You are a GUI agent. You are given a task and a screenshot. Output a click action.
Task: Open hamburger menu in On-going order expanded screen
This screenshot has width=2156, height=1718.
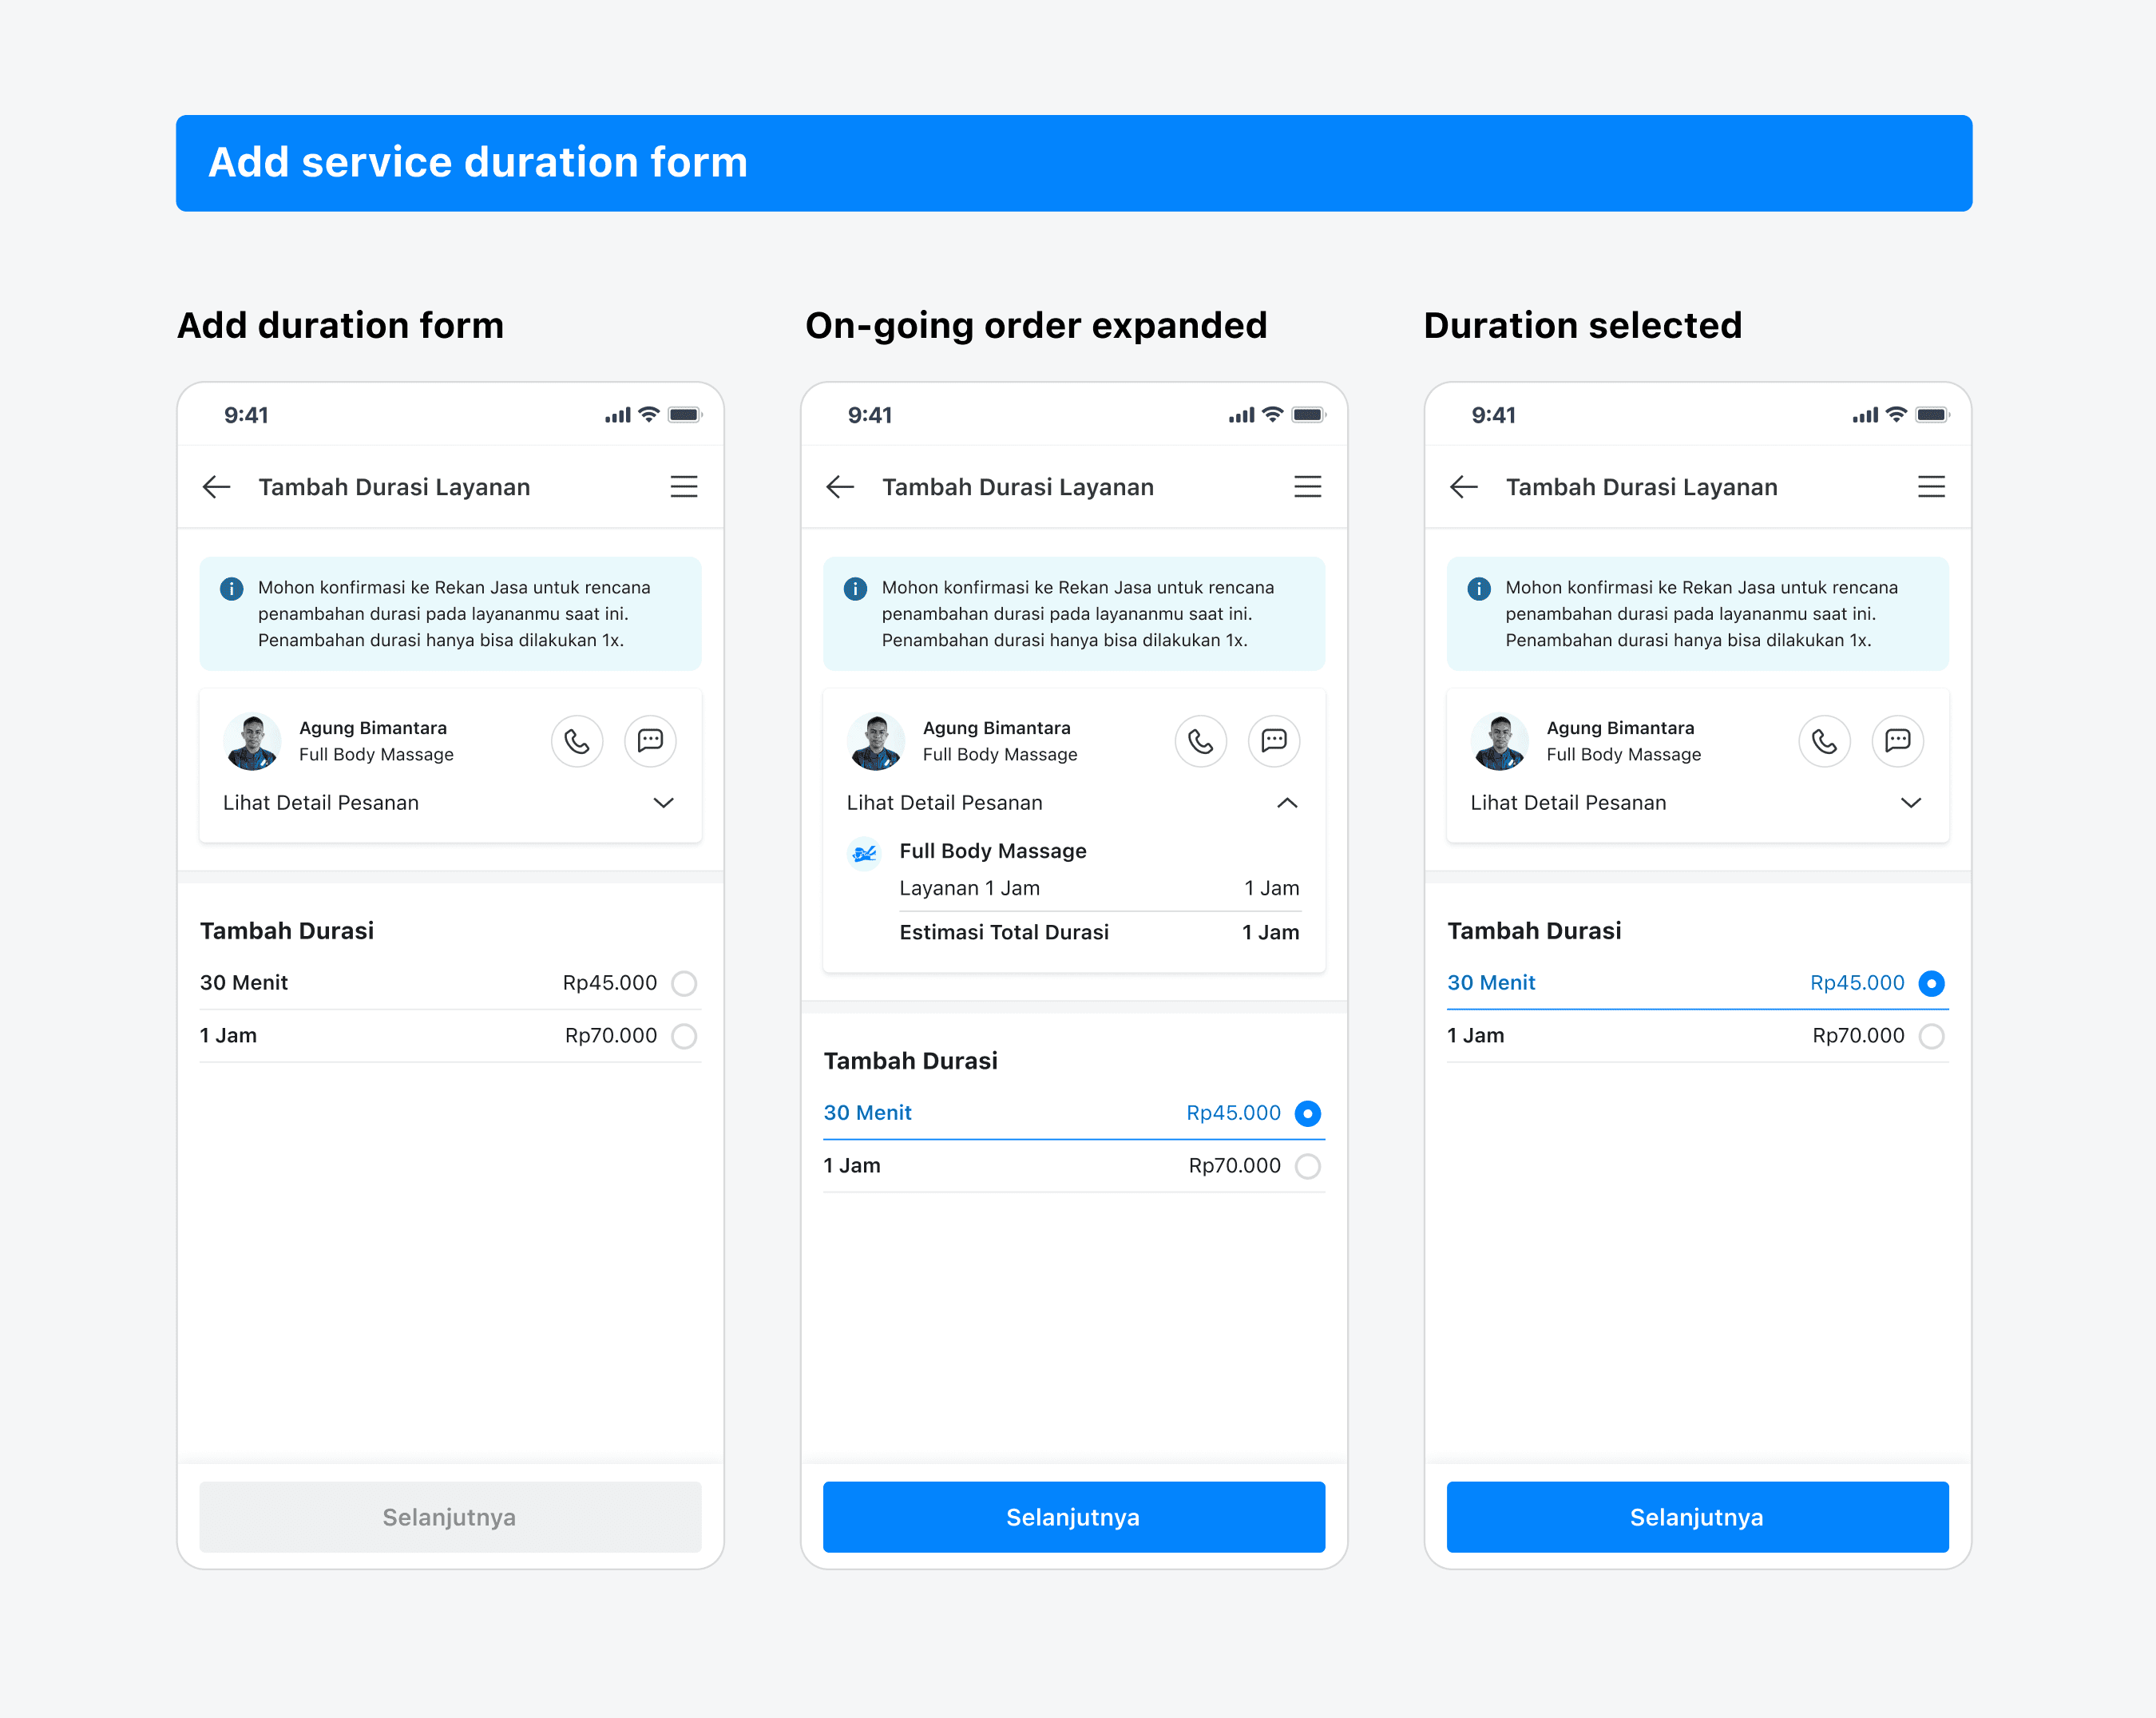(1307, 487)
